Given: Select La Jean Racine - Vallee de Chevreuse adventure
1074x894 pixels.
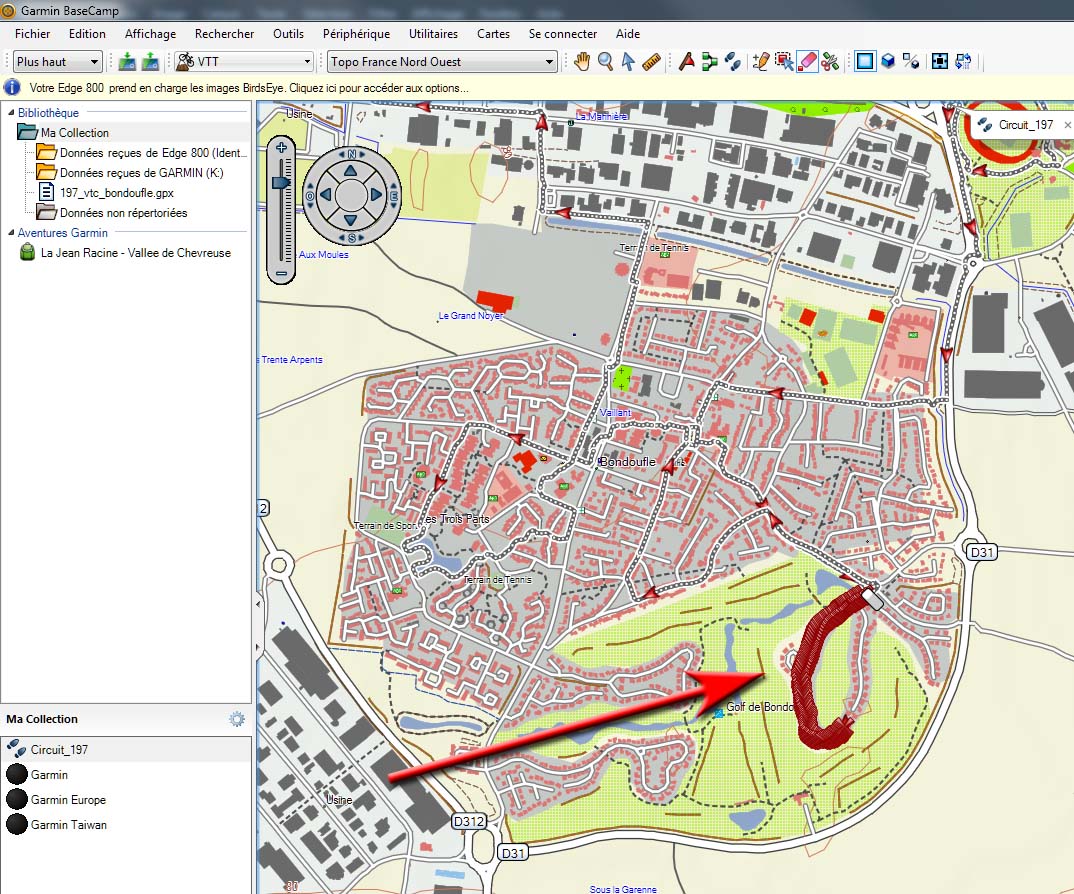Looking at the screenshot, I should coord(136,253).
